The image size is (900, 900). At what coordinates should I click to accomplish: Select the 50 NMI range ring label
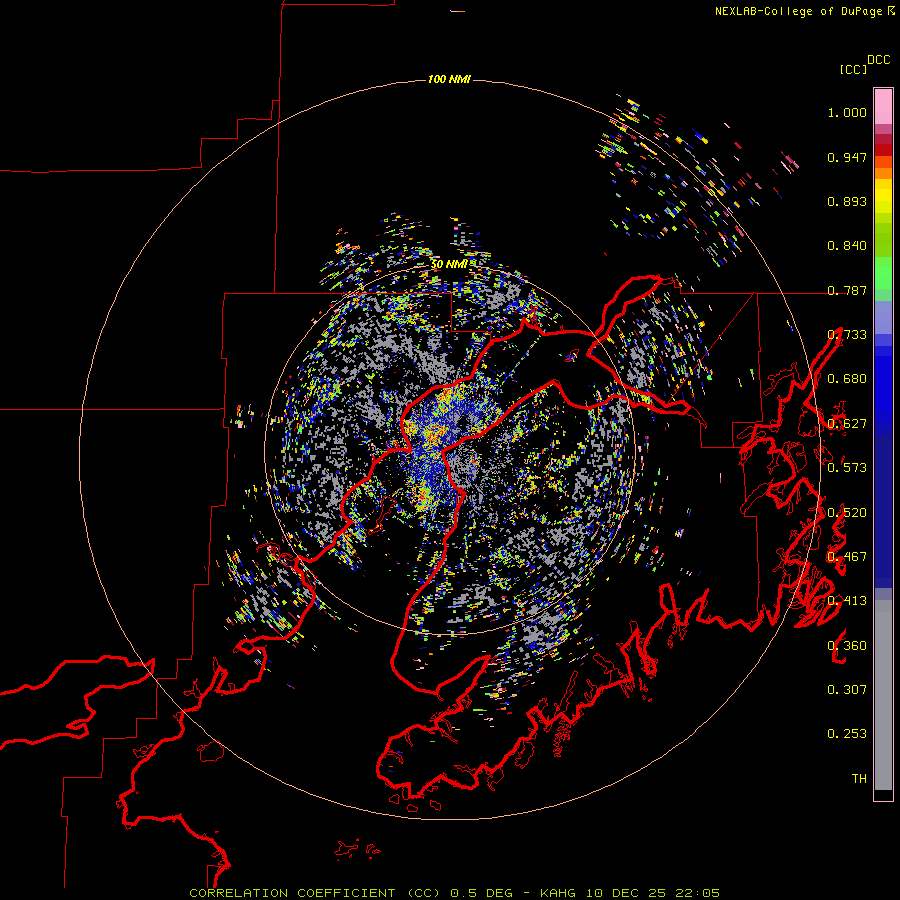449,264
